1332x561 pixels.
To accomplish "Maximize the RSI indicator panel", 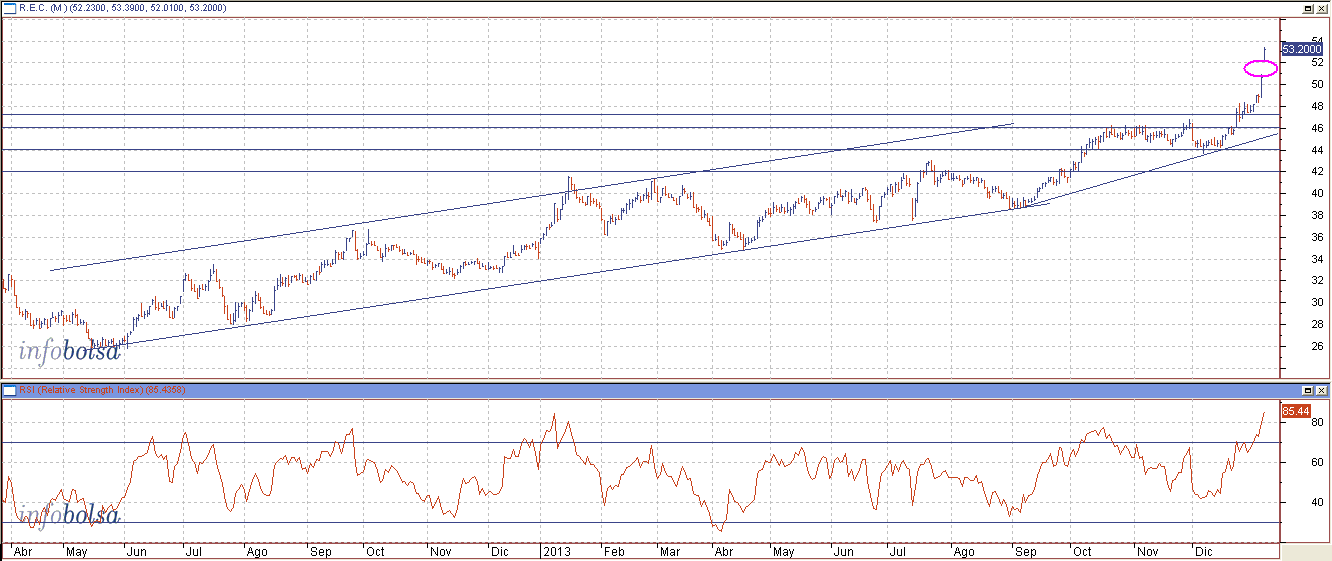I will [1308, 390].
